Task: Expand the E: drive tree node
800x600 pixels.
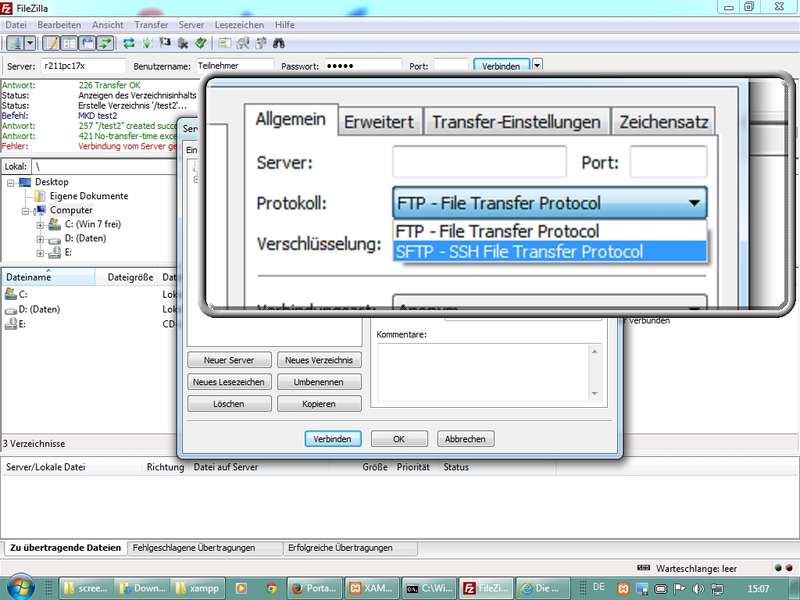Action: point(40,253)
